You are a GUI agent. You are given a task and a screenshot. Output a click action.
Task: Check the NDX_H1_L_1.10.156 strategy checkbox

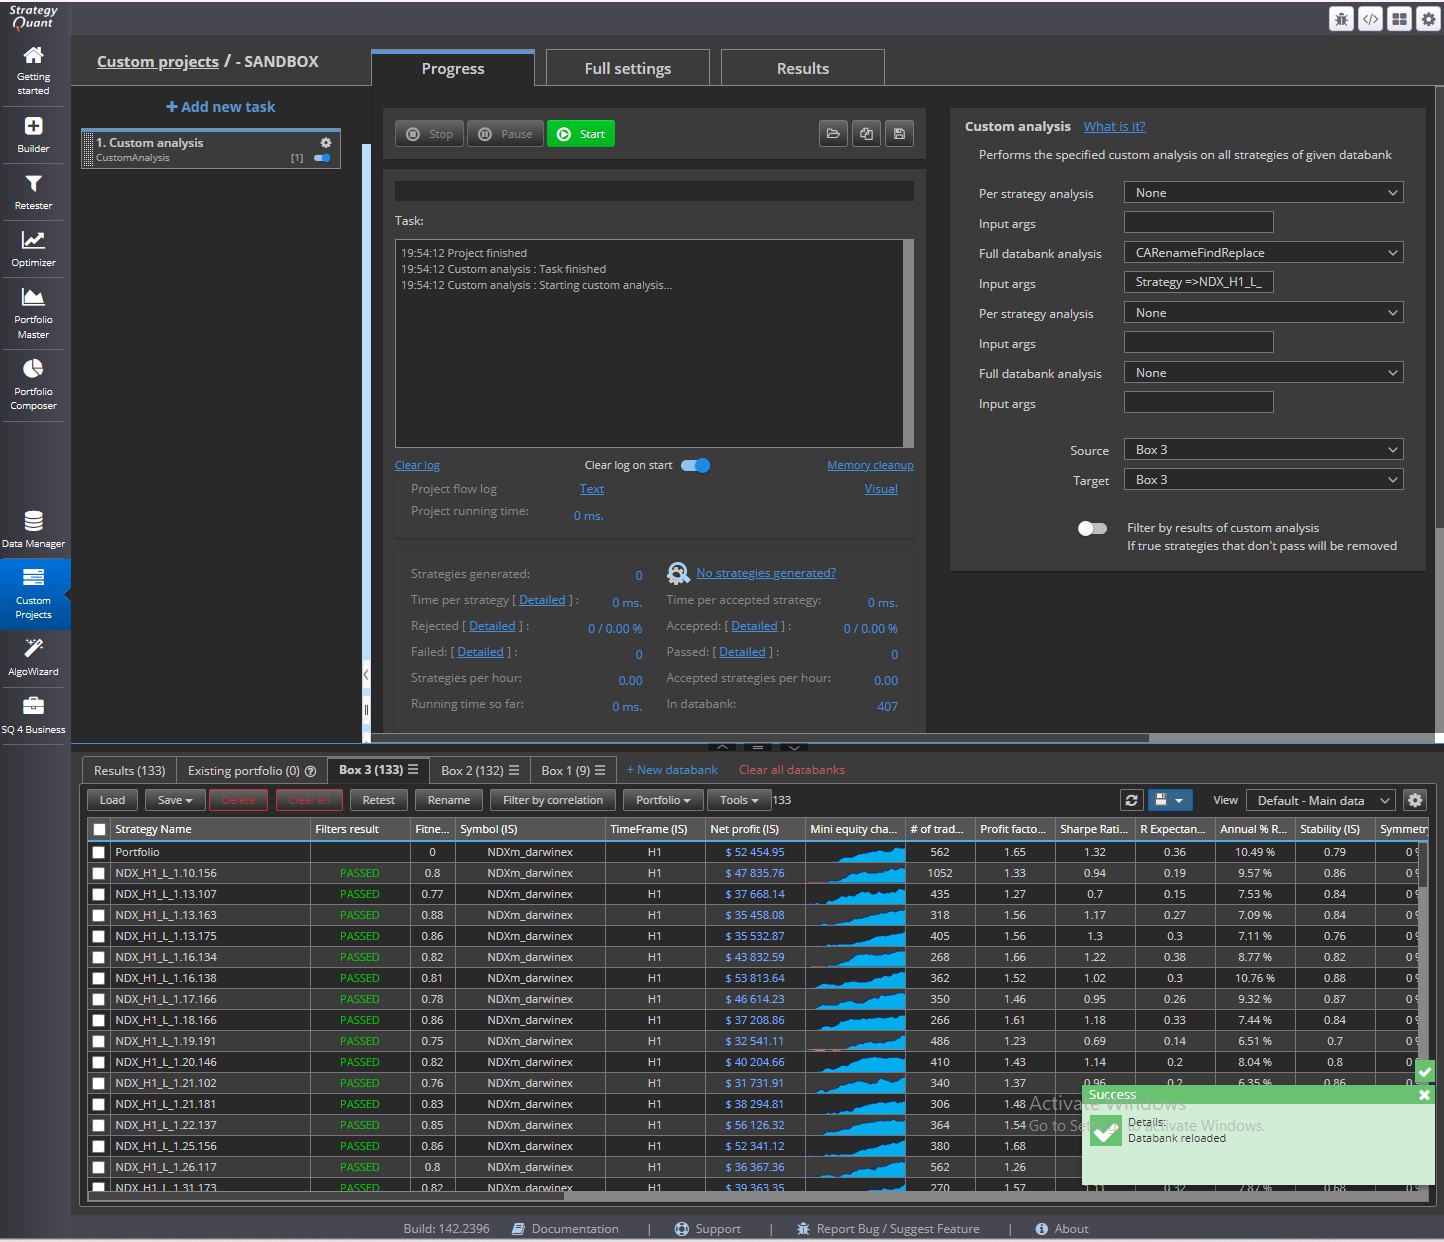98,873
